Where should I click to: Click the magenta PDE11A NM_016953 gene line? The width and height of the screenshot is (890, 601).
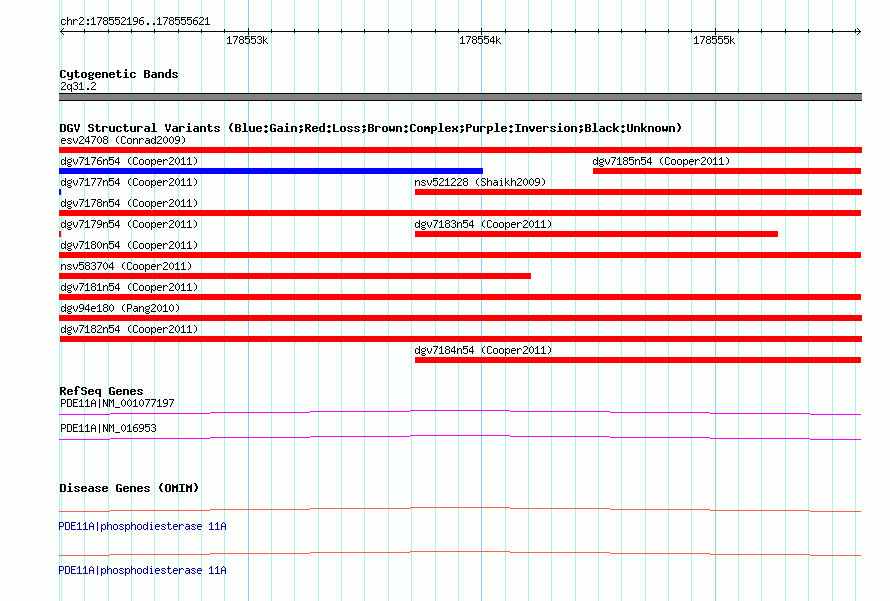[460, 437]
